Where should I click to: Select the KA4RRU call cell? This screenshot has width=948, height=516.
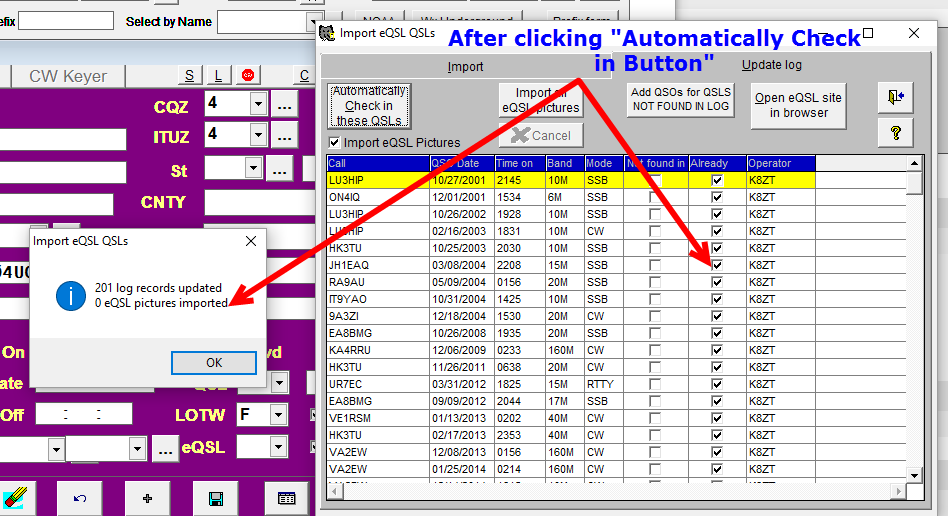click(378, 350)
